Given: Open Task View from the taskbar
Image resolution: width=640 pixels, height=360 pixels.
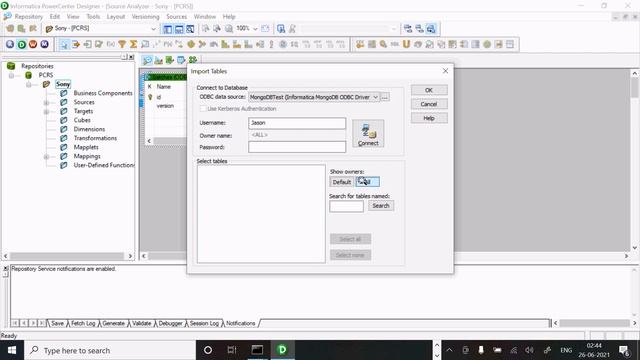Looking at the screenshot, I should tap(232, 350).
